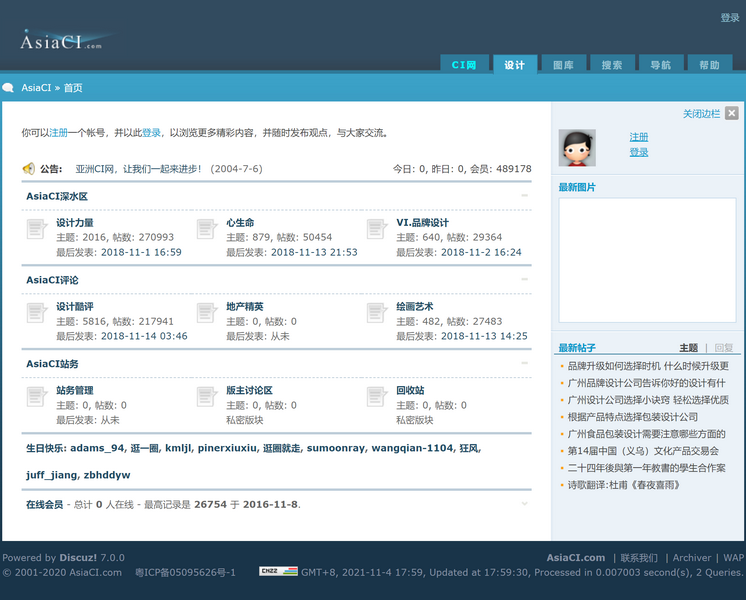Image resolution: width=746 pixels, height=600 pixels.
Task: Click the 绘画艺术 forum icon
Action: click(x=377, y=314)
